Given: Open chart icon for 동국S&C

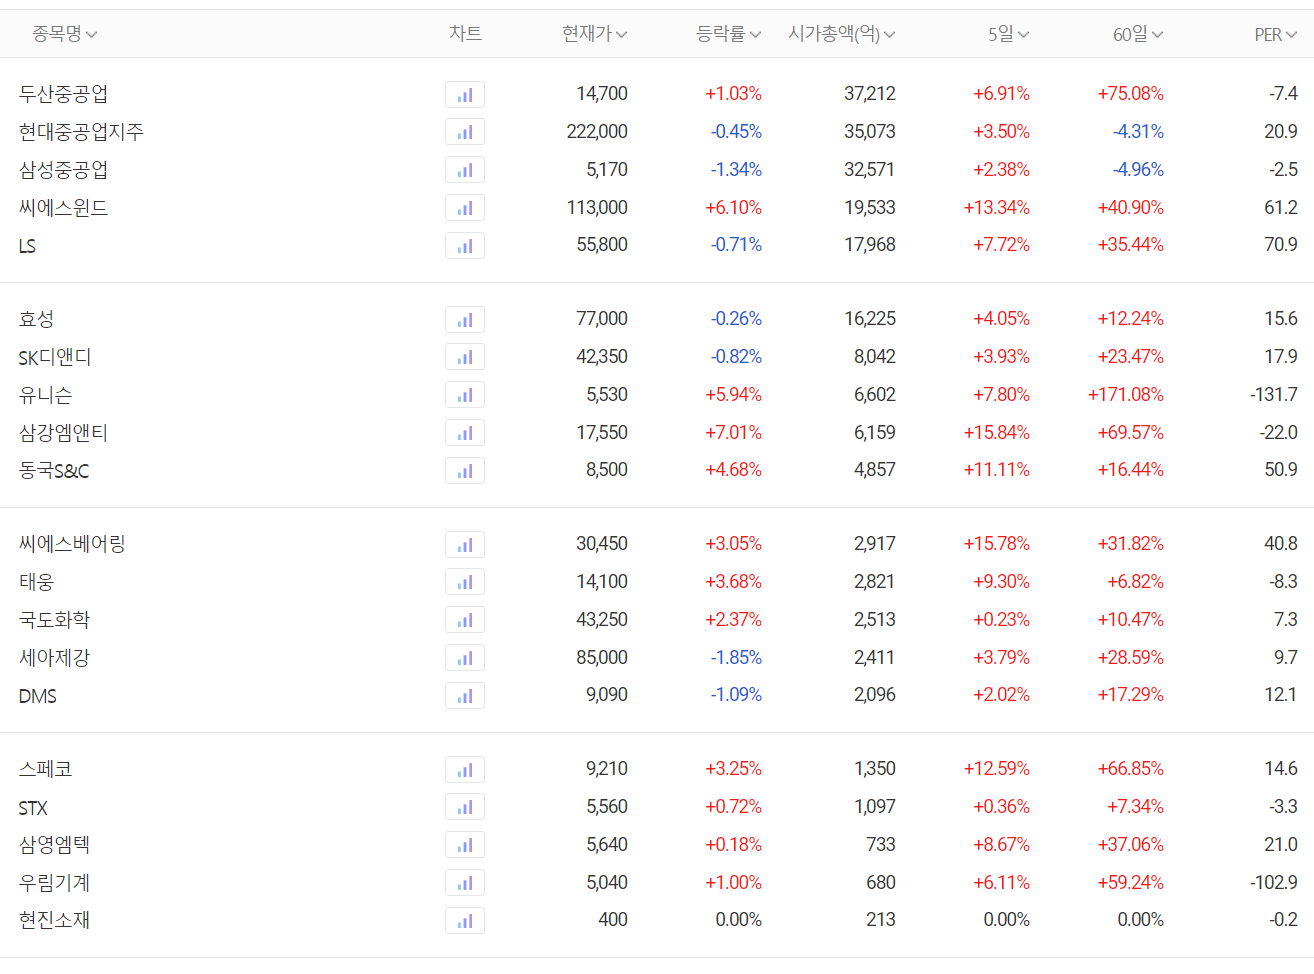Looking at the screenshot, I should tap(465, 471).
